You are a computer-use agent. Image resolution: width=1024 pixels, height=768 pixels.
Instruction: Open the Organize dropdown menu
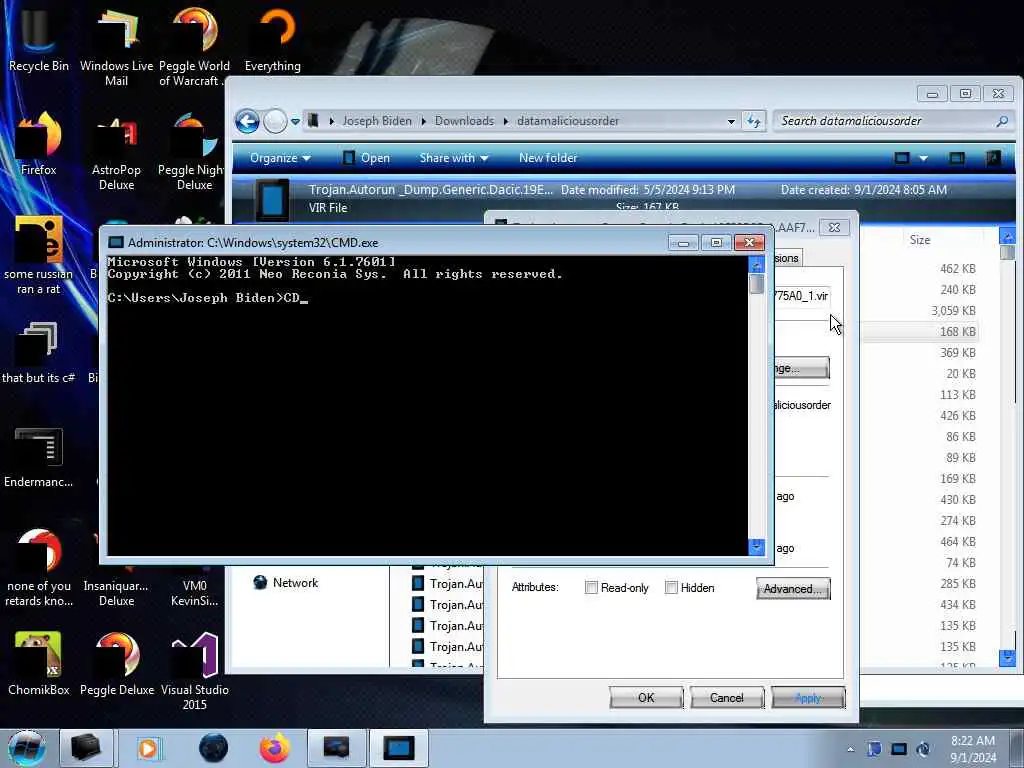click(x=280, y=158)
